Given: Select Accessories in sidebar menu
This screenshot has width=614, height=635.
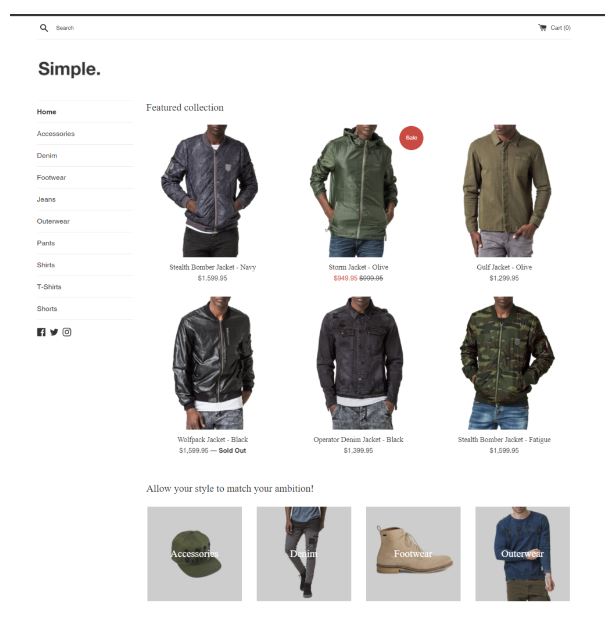Looking at the screenshot, I should click(x=55, y=134).
